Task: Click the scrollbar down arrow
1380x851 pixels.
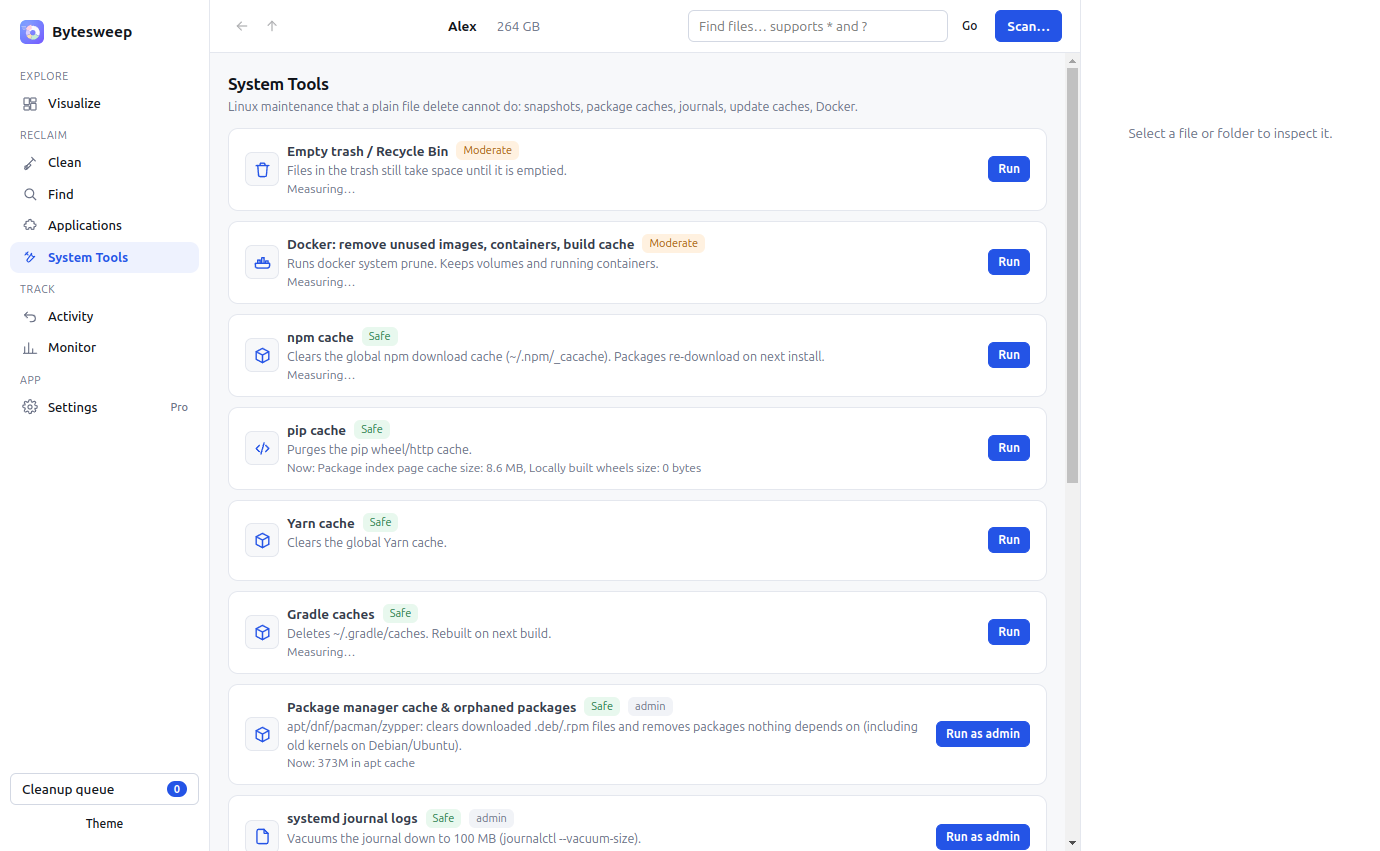Action: tap(1073, 843)
